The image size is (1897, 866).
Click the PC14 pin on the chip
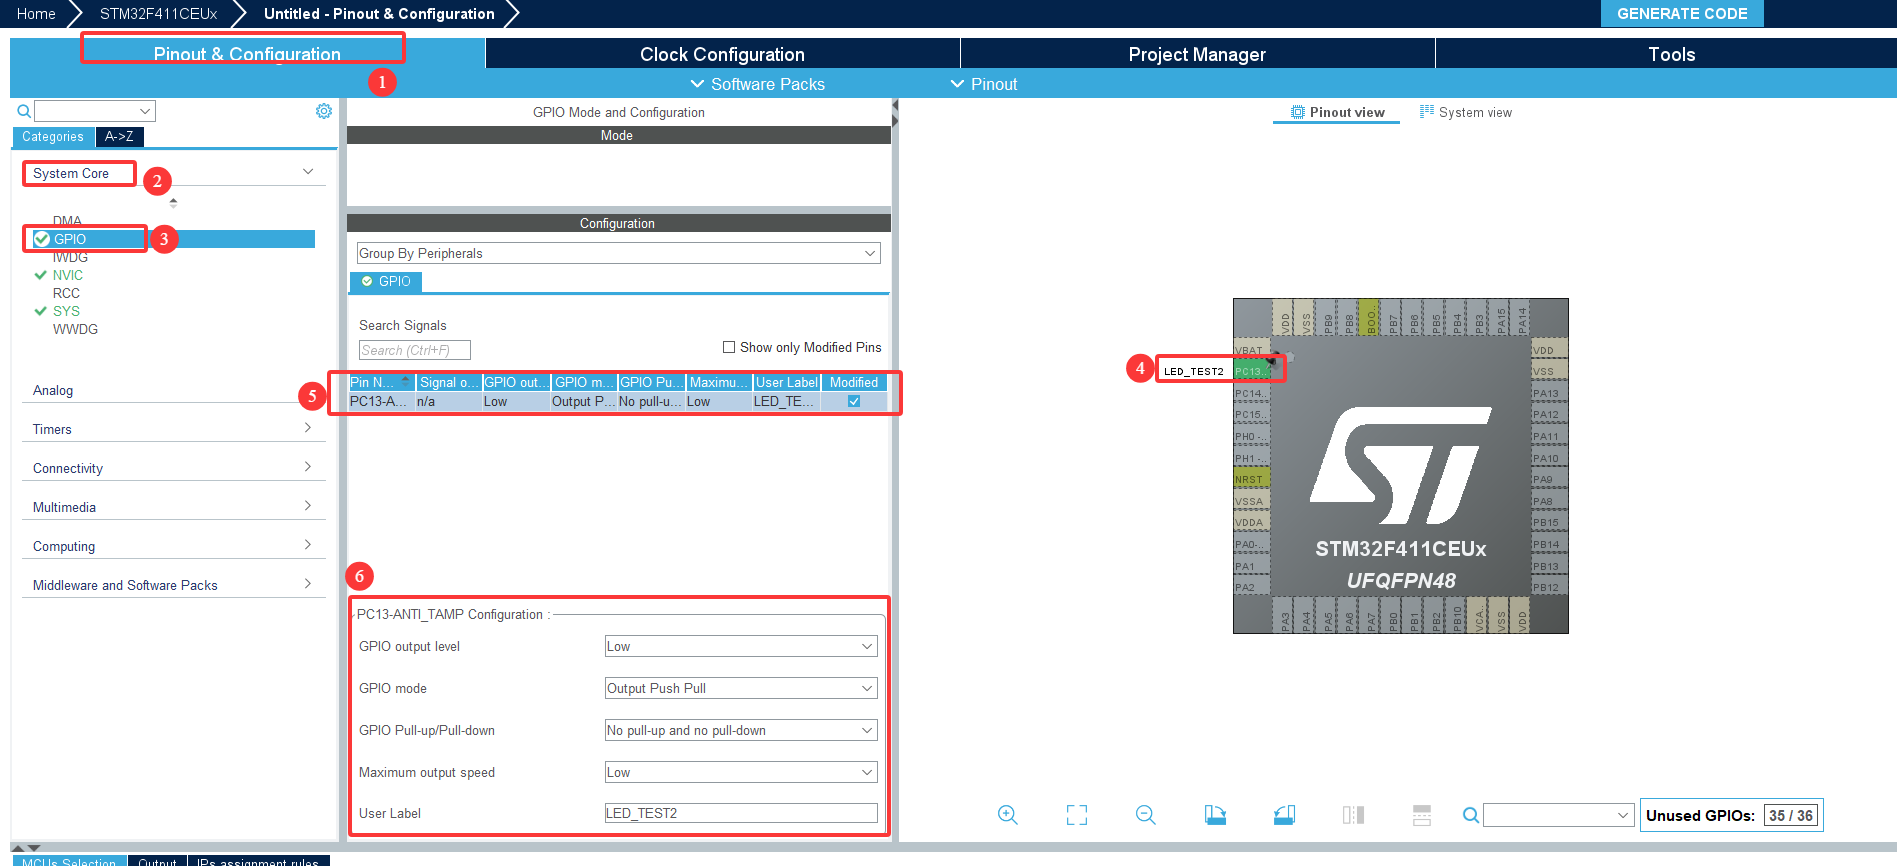[1251, 393]
